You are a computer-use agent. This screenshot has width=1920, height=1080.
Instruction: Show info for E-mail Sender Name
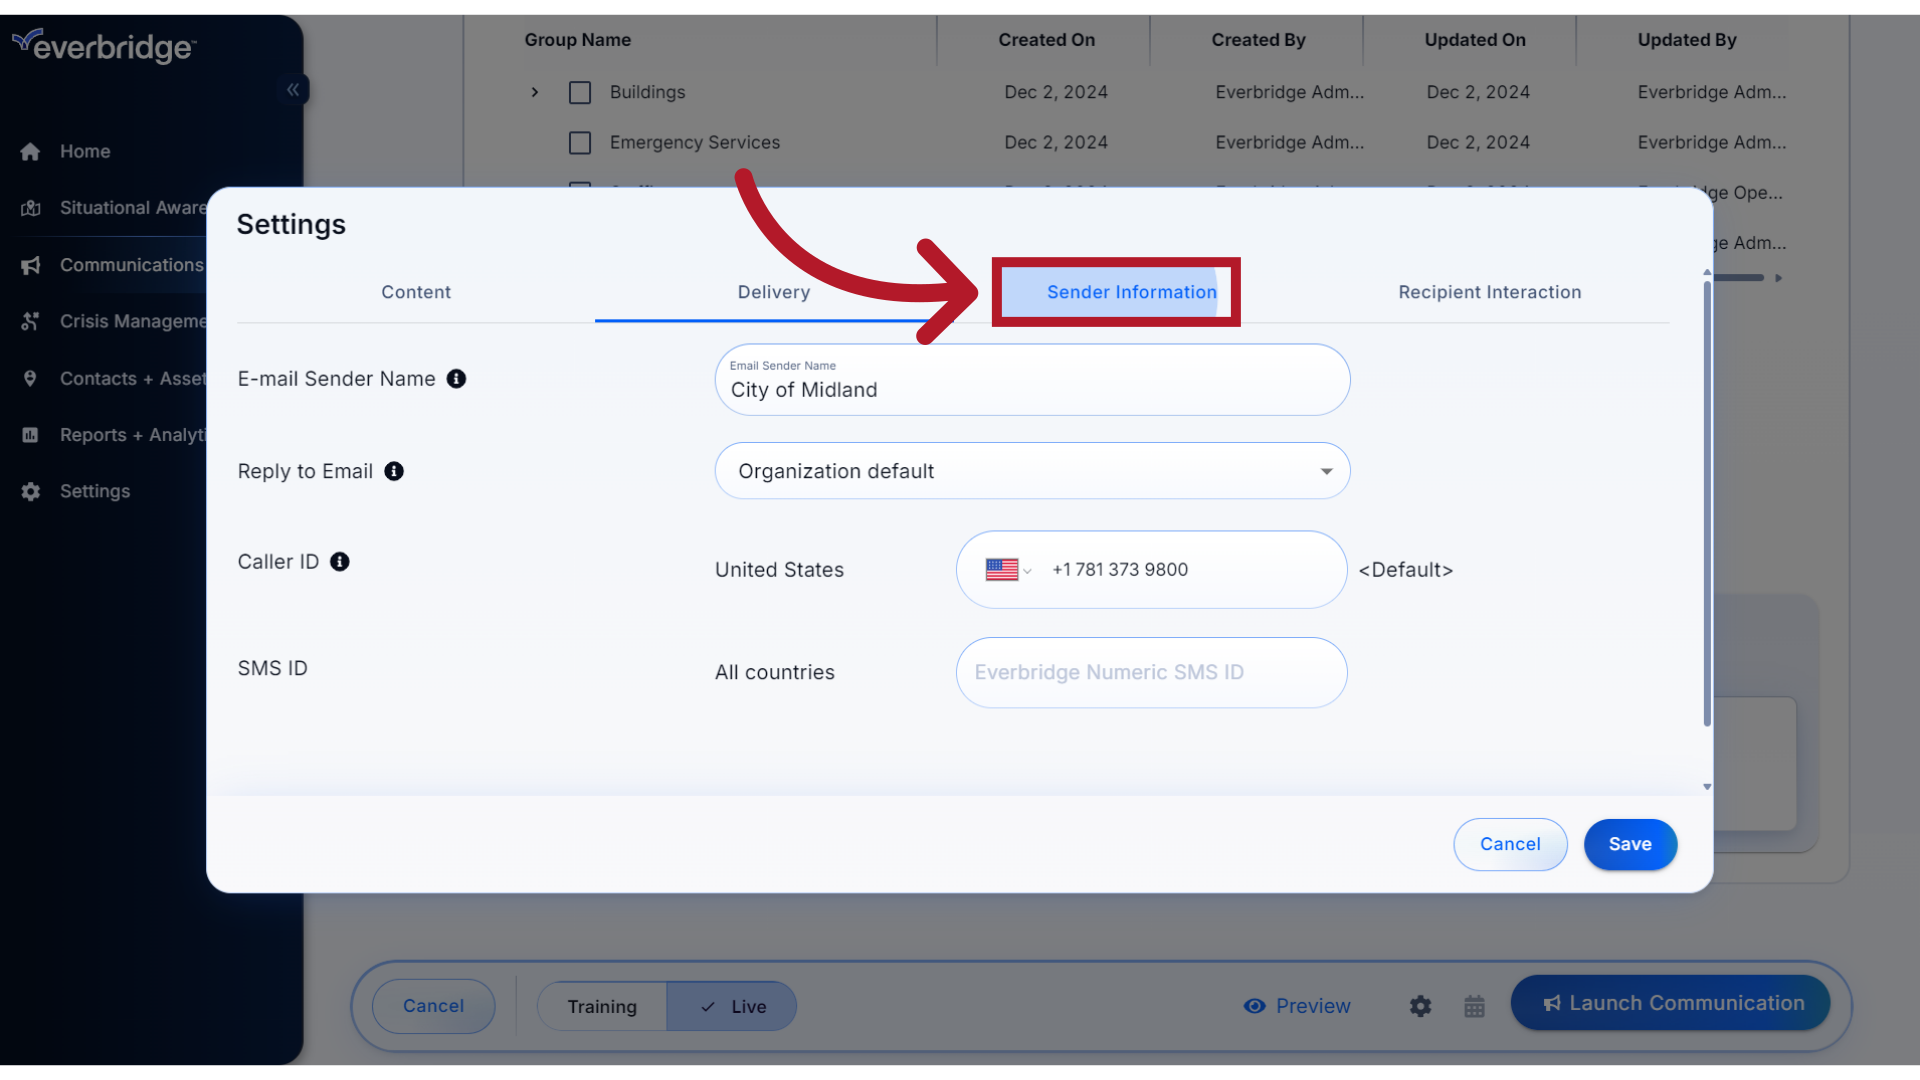point(456,379)
